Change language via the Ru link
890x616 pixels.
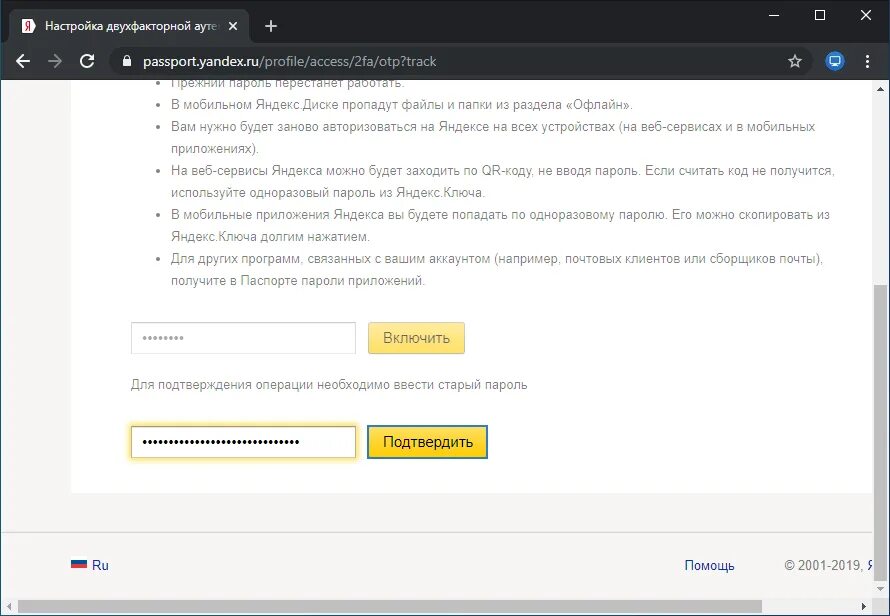pyautogui.click(x=100, y=565)
